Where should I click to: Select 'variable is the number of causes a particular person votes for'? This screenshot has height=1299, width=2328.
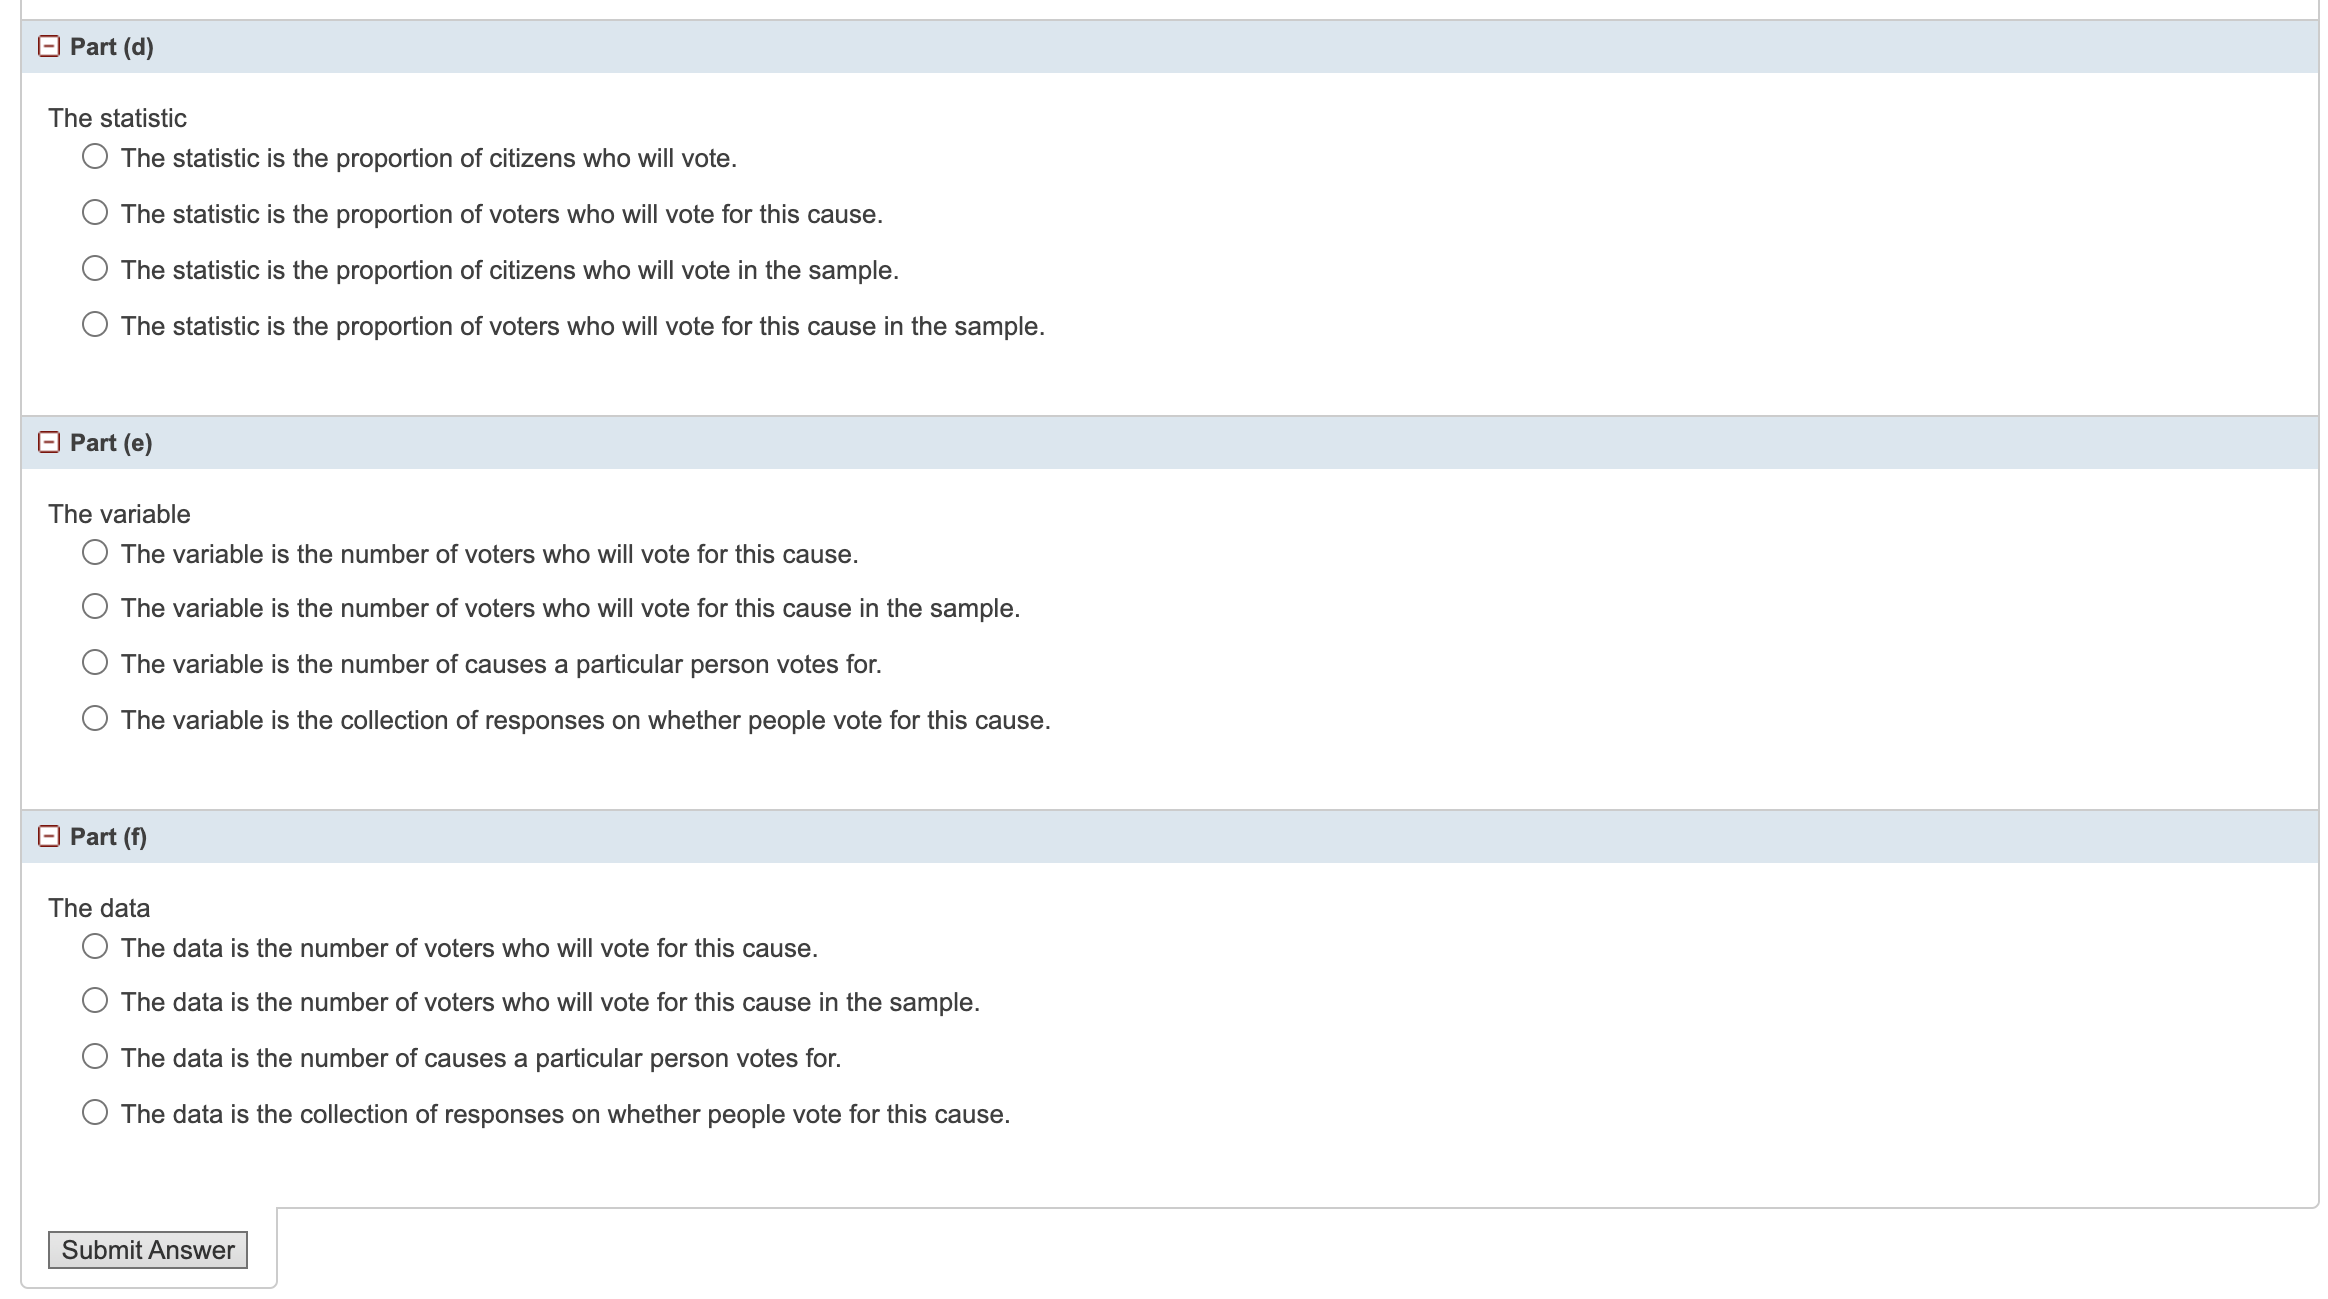click(95, 661)
